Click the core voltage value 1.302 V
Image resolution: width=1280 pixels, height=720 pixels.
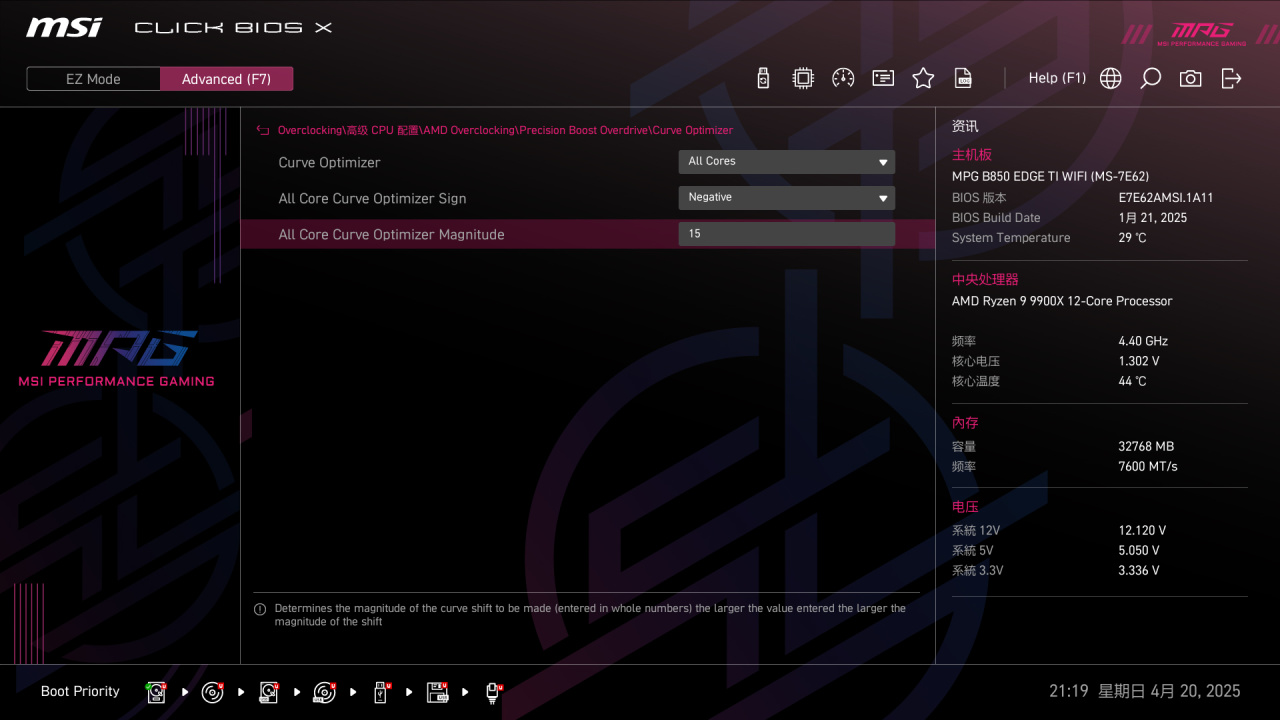[x=1139, y=361]
